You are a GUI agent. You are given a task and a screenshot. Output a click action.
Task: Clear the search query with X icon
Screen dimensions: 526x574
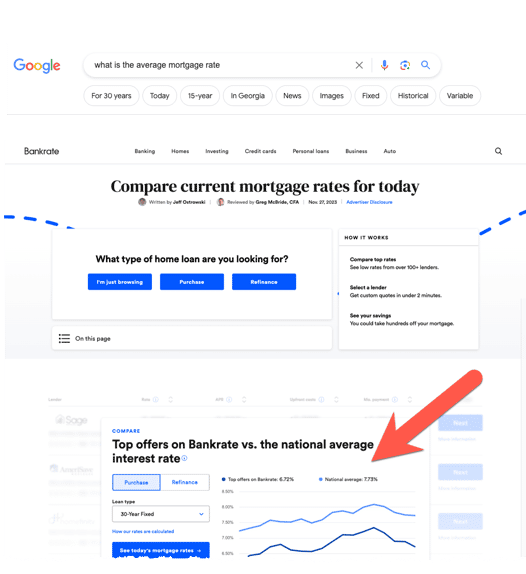click(359, 65)
